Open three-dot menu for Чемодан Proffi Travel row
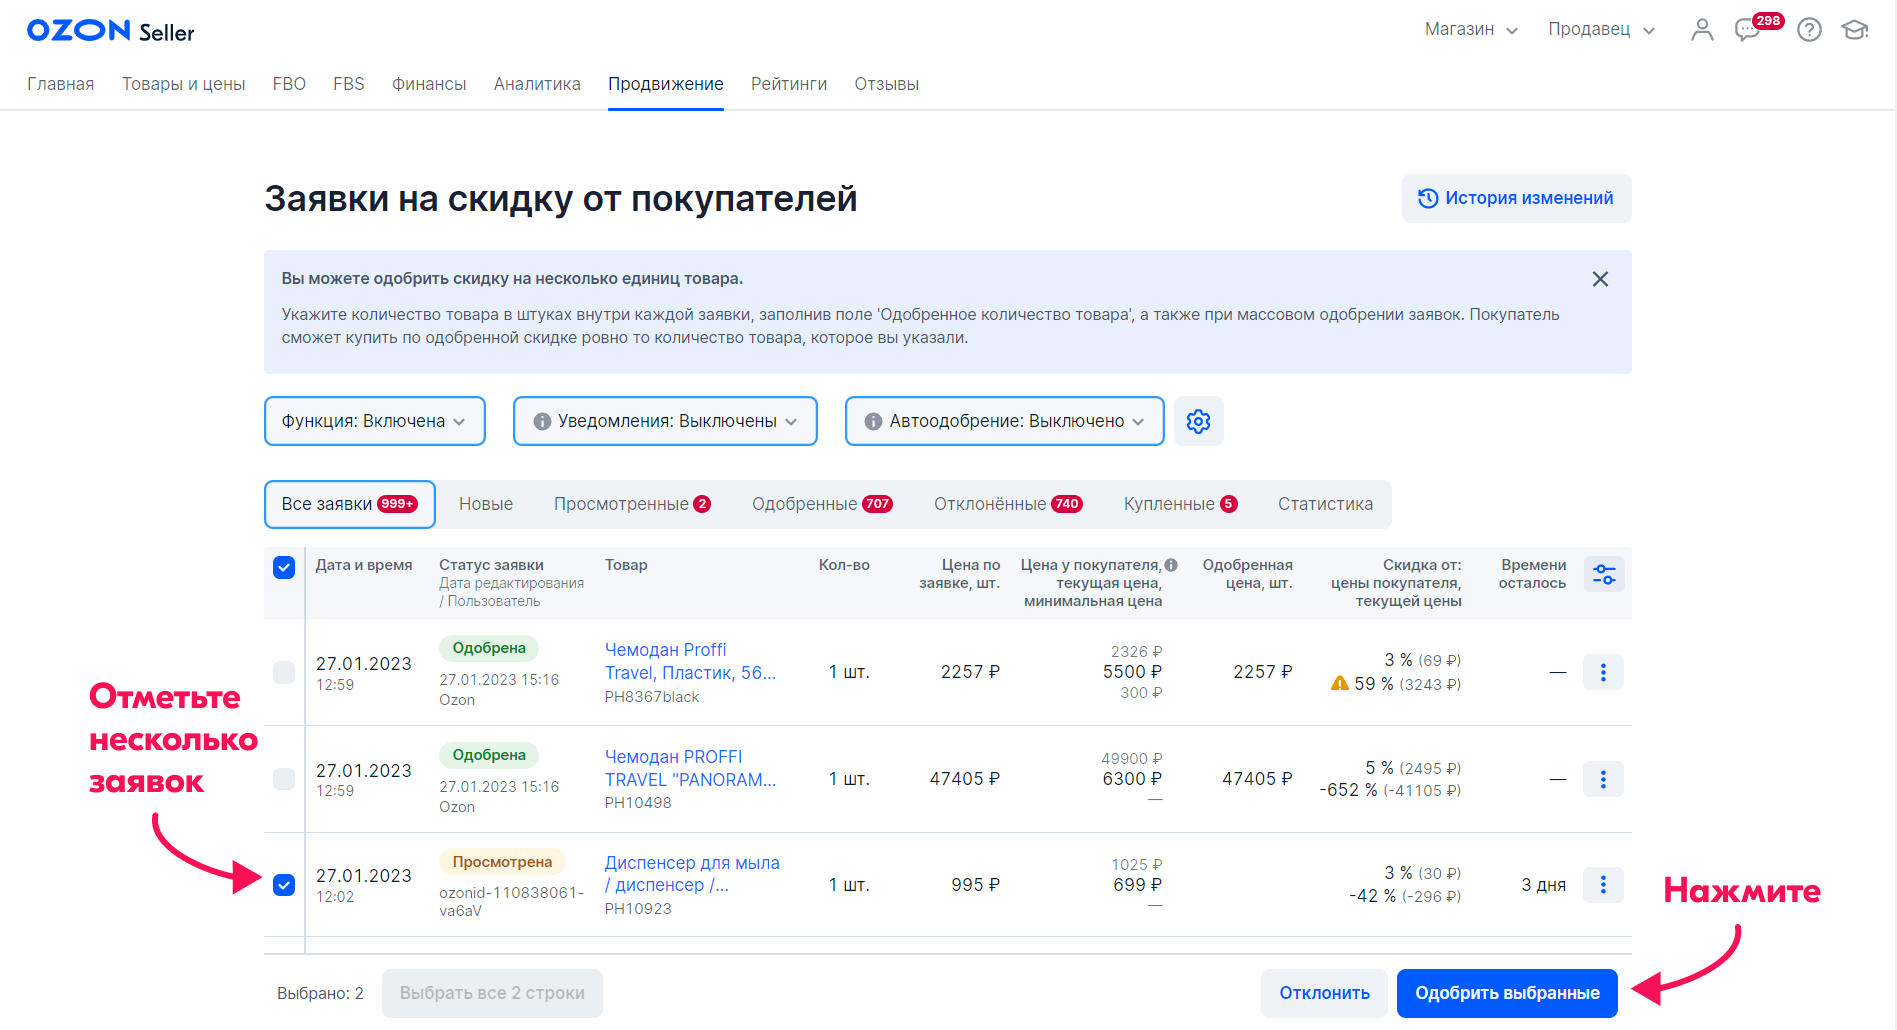Screen dimensions: 1897x1030 (1603, 672)
